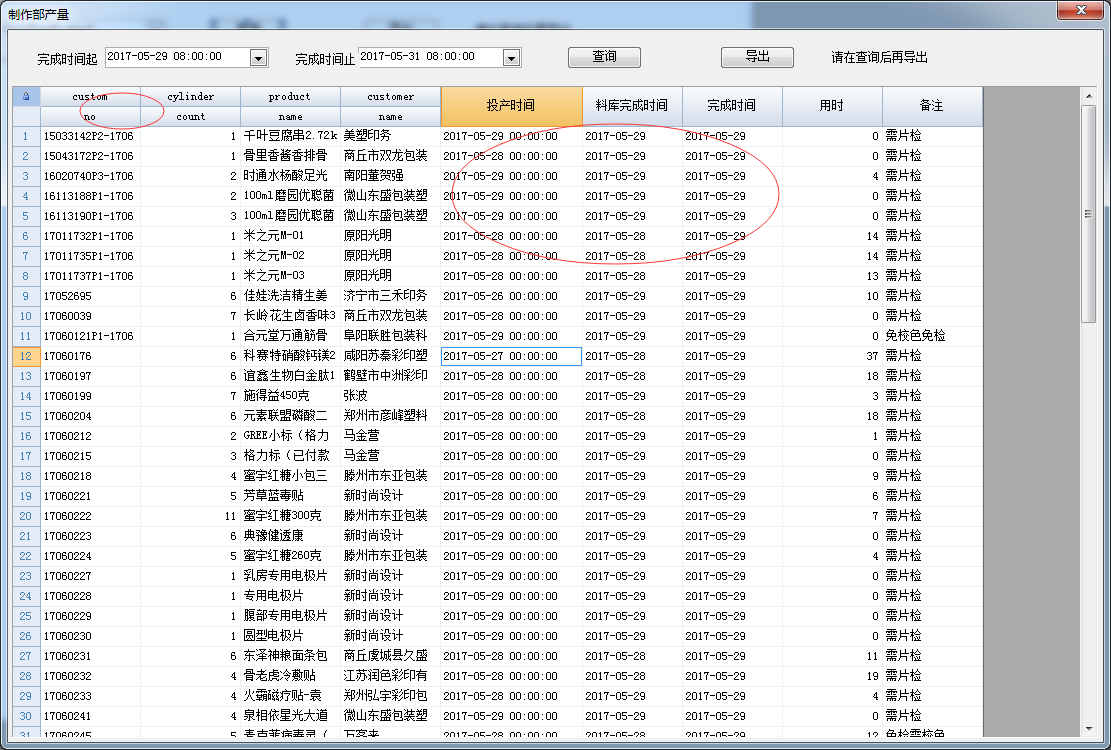1111x750 pixels.
Task: Click the 导出 button to export results
Action: click(x=756, y=57)
